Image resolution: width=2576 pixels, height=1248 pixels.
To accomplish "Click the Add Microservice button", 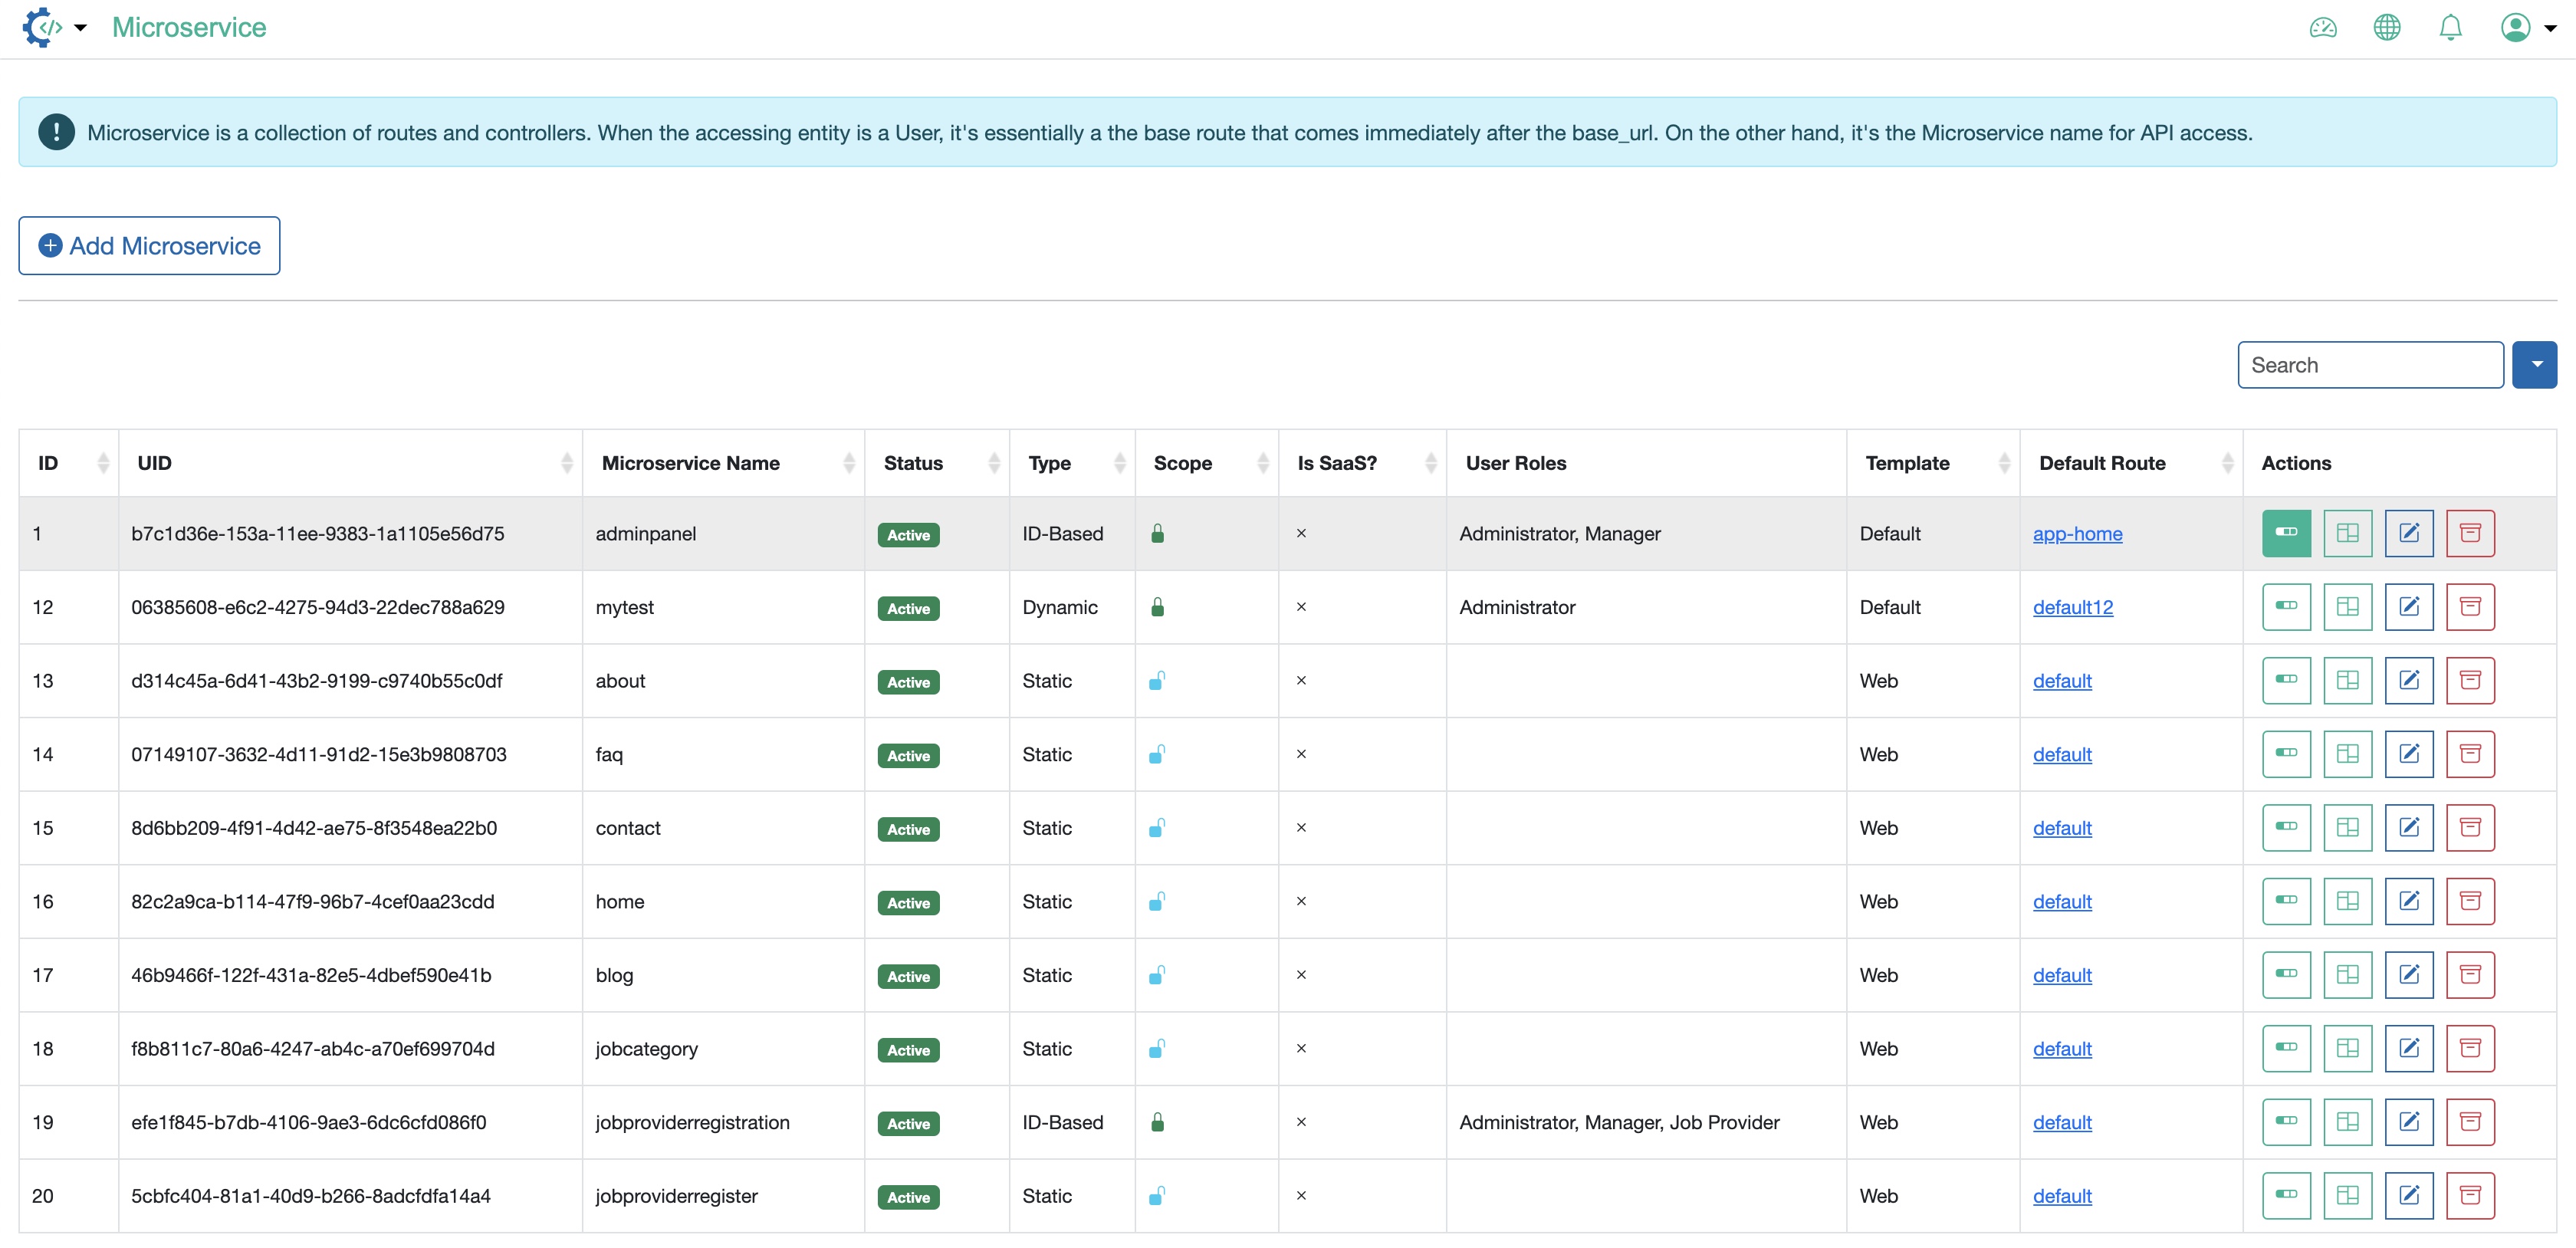I will pyautogui.click(x=148, y=246).
